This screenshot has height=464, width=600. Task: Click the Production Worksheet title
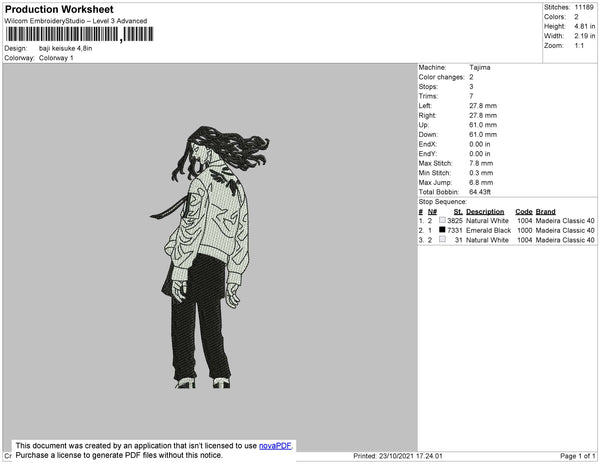click(59, 10)
